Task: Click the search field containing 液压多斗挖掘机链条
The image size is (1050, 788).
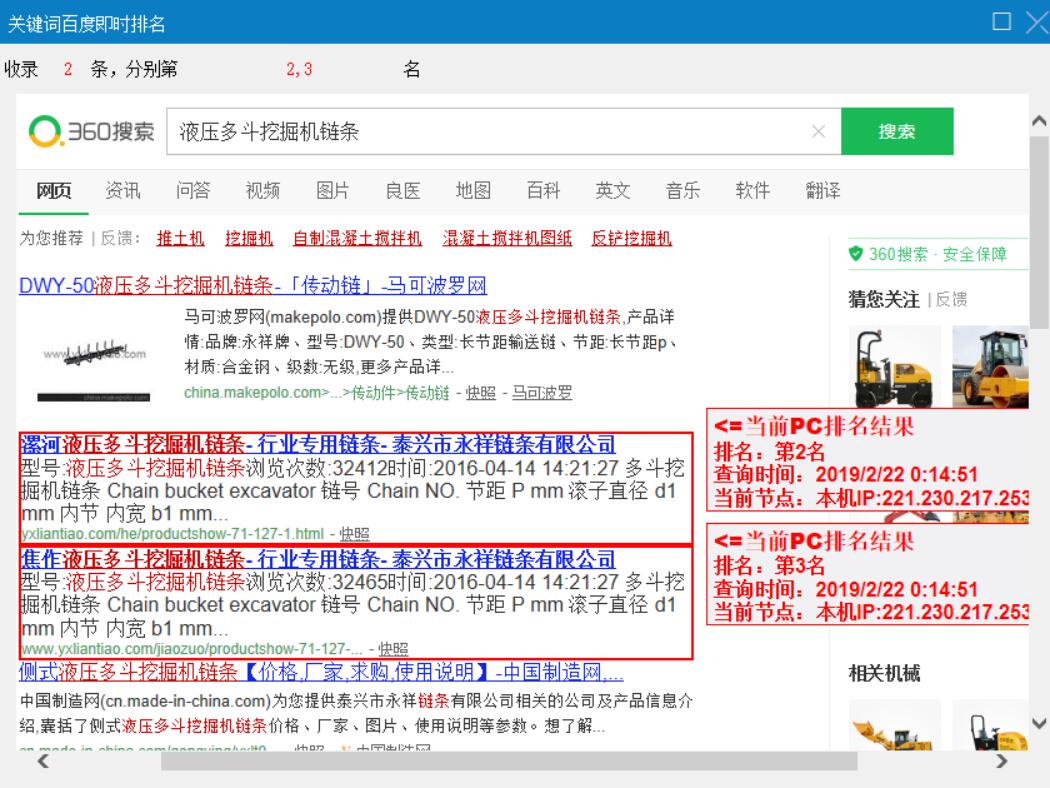Action: pyautogui.click(x=504, y=131)
